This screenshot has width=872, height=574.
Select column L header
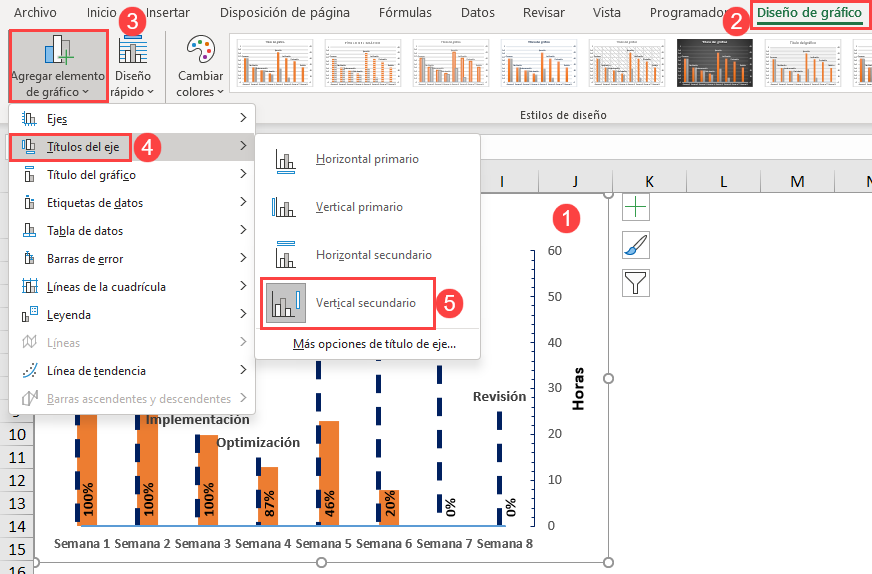pos(723,181)
